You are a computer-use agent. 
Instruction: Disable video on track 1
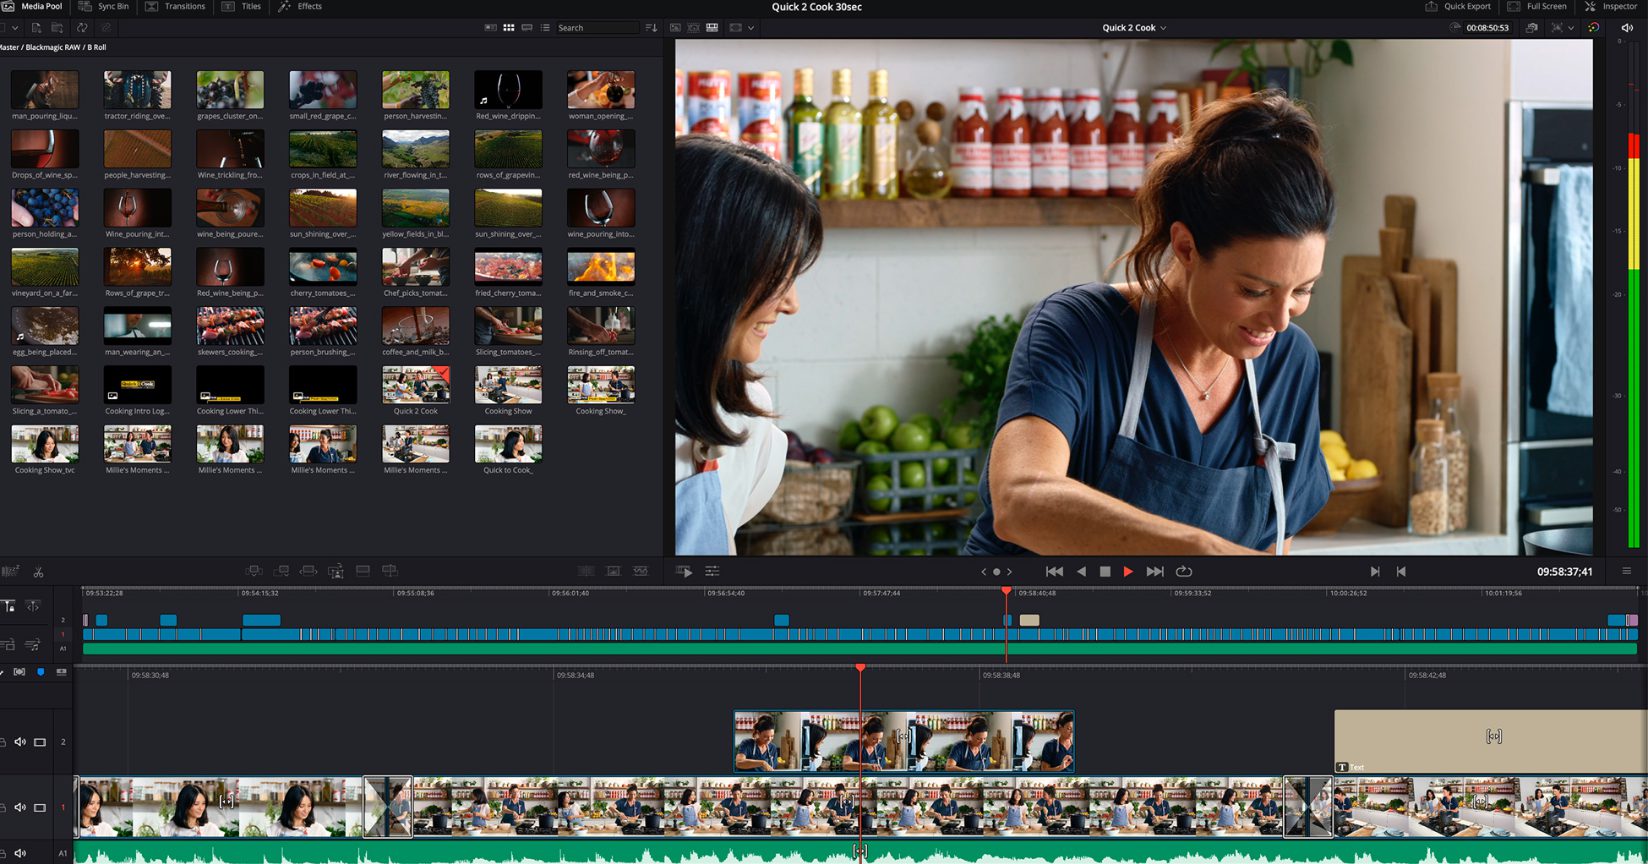(x=40, y=807)
